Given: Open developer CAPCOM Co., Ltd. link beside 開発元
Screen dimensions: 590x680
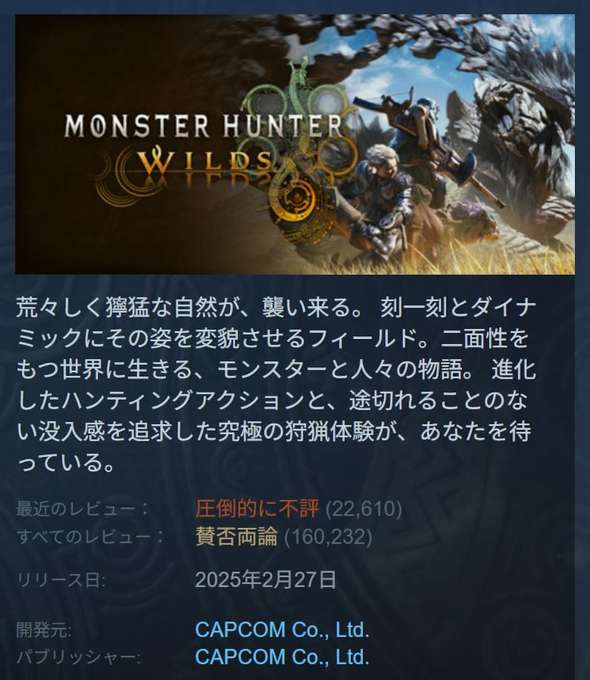Looking at the screenshot, I should point(282,630).
